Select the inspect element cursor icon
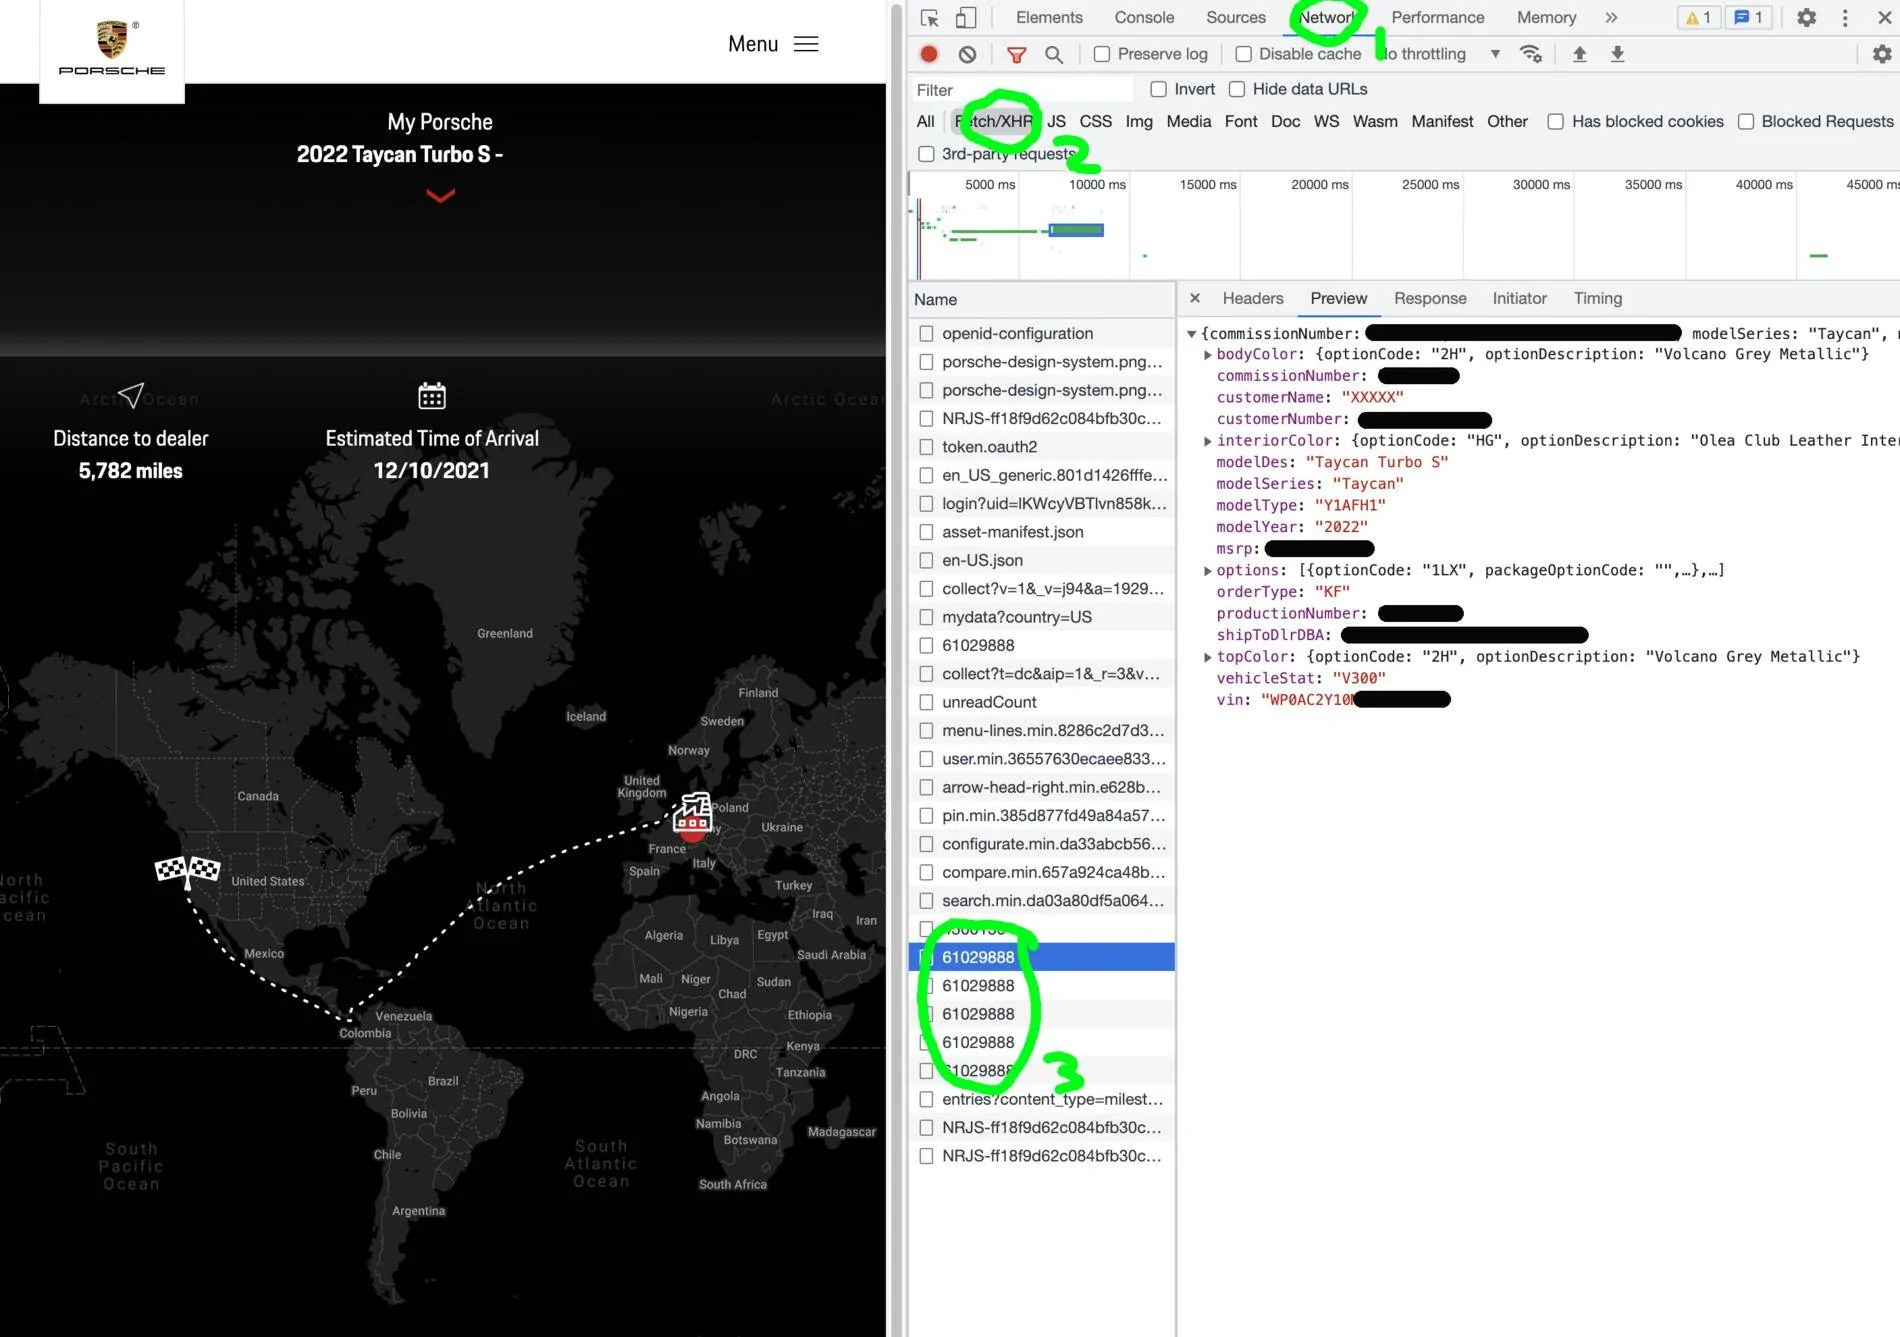Viewport: 1900px width, 1337px height. click(x=929, y=18)
